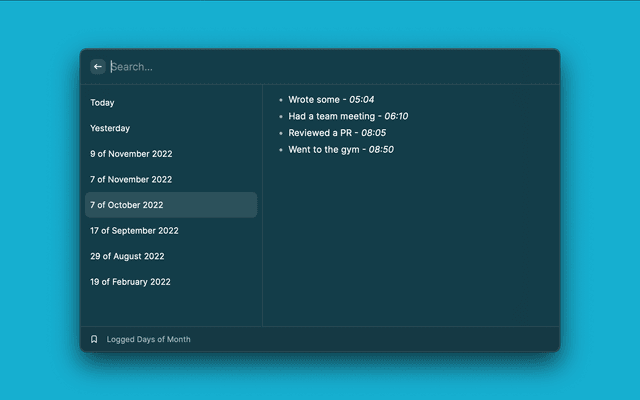Click the 08:05 timestamp

pyautogui.click(x=374, y=133)
